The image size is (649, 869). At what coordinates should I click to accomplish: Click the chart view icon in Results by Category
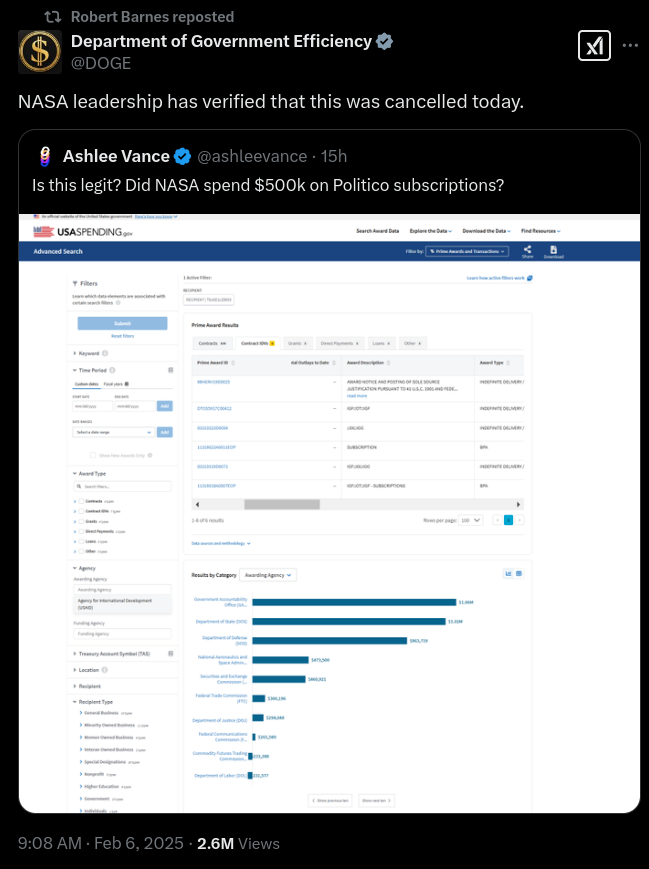(508, 574)
